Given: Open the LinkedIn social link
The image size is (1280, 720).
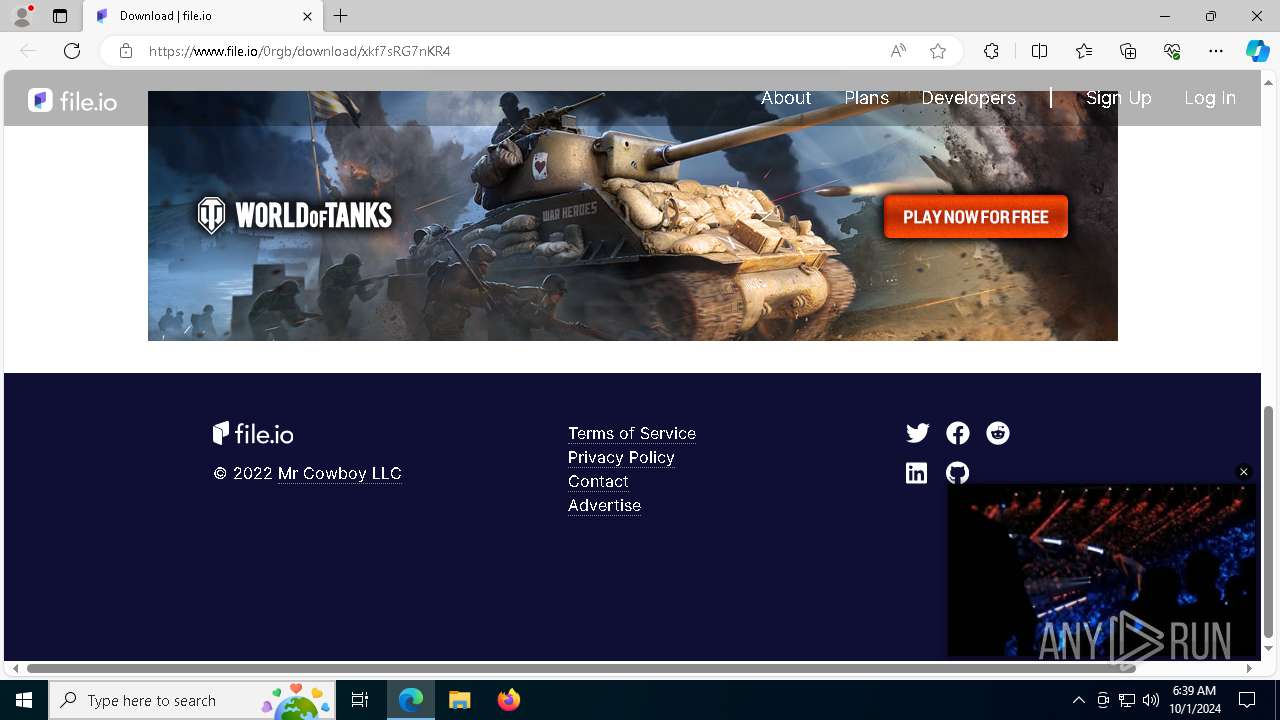Looking at the screenshot, I should [916, 473].
